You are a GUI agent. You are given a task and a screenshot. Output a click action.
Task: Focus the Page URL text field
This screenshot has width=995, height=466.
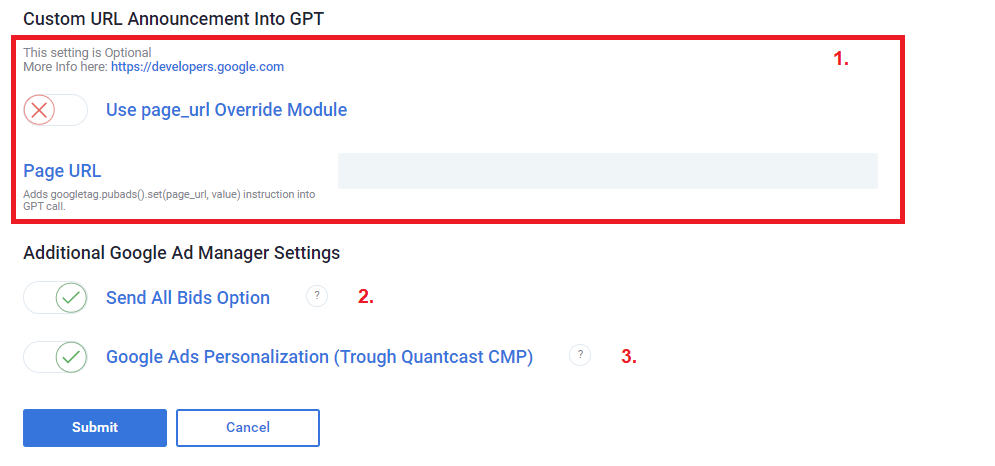607,171
